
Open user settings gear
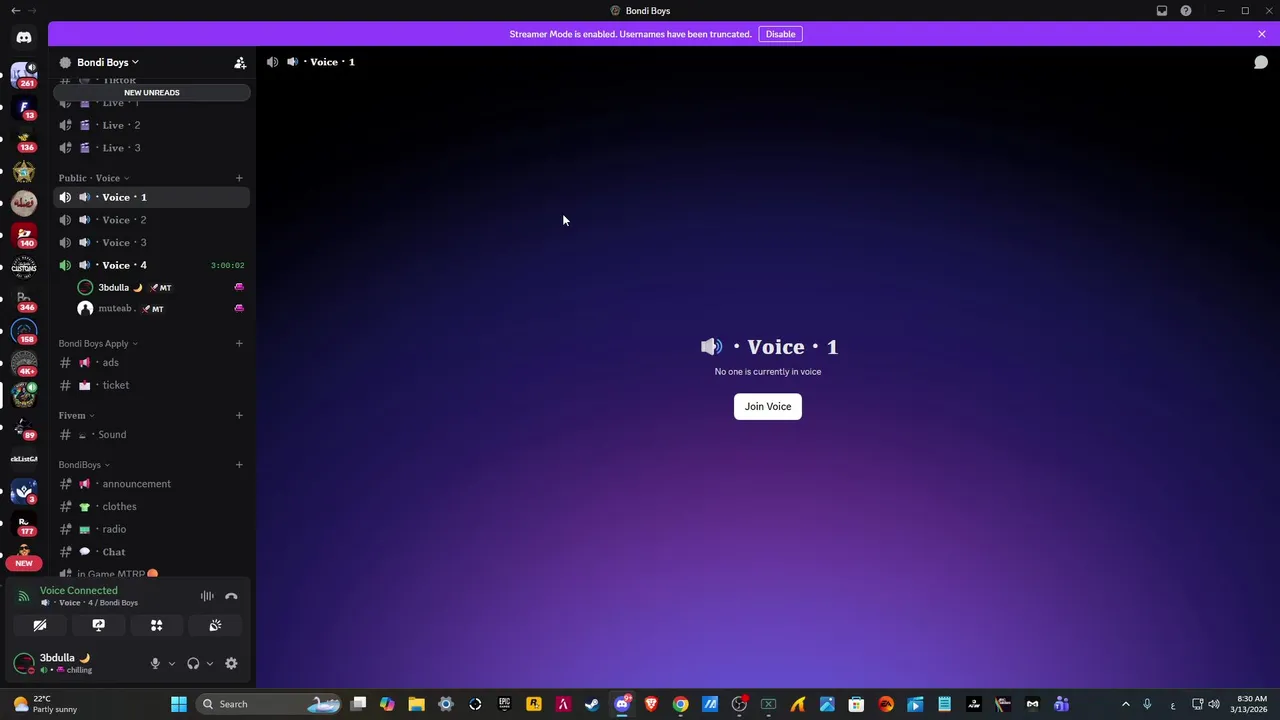tap(231, 663)
